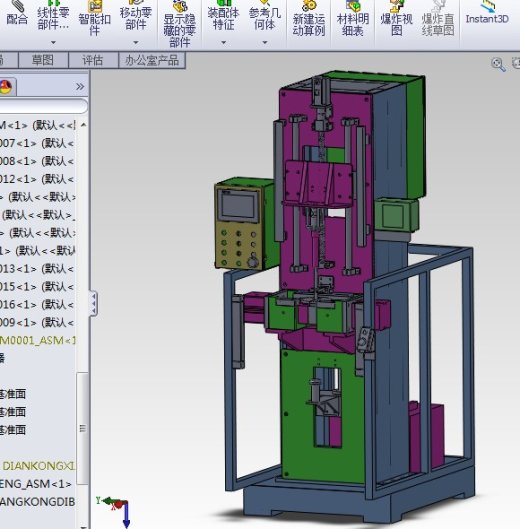The width and height of the screenshot is (520, 529).
Task: Select the M0001_ASM tree item
Action: [37, 340]
